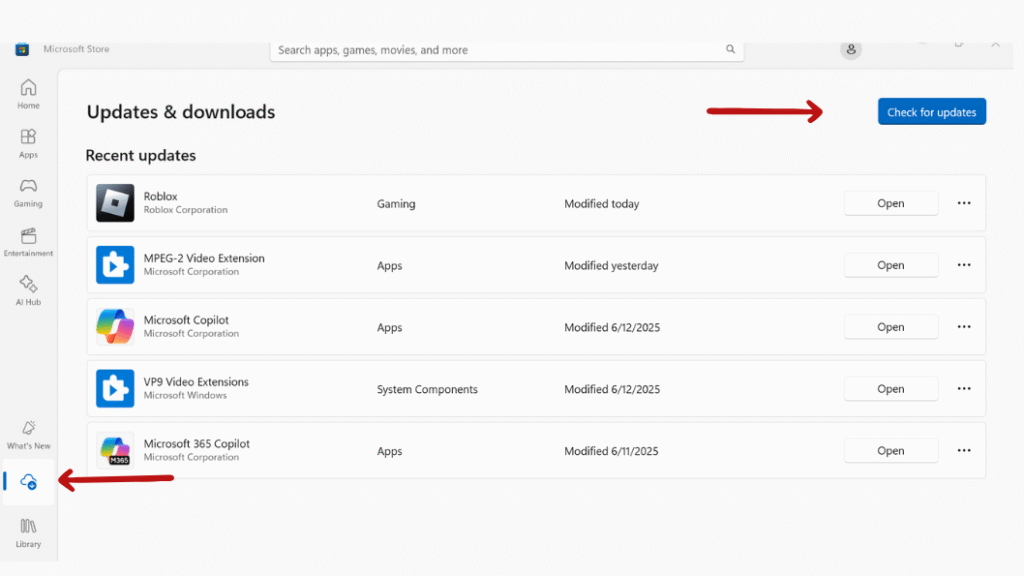Click the Modified 6/11/2025 text
Screen dimensions: 1024x576
pyautogui.click(x=611, y=451)
